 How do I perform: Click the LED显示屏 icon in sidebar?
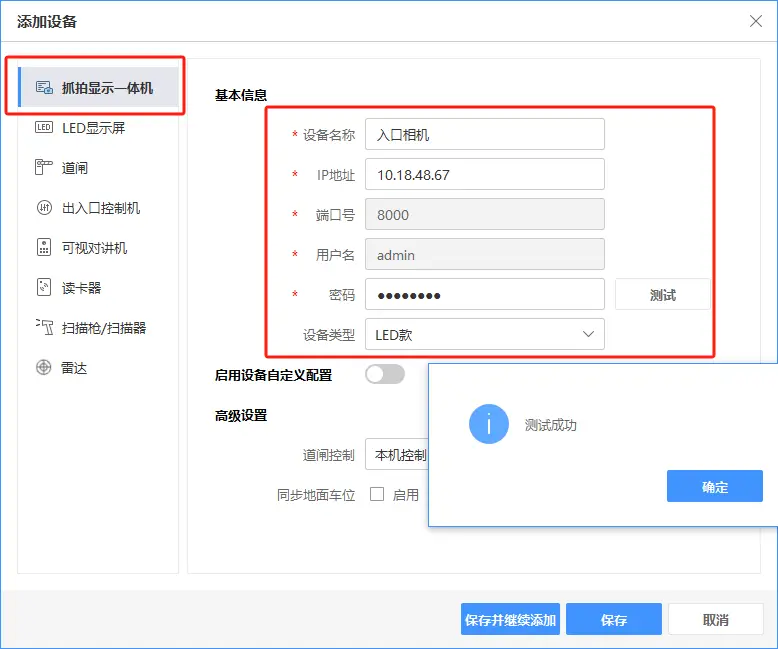pyautogui.click(x=44, y=128)
